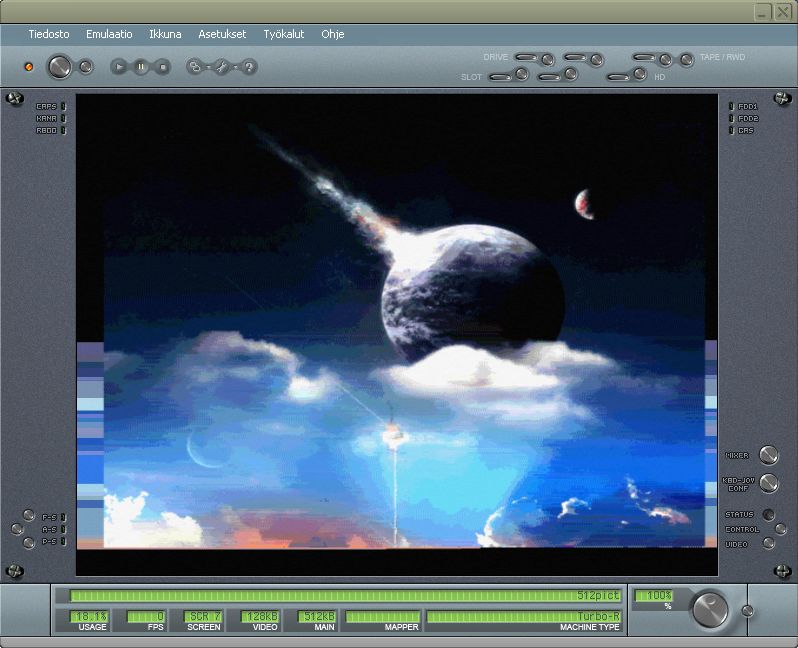Click the round button beside A-S label
798x648 pixels.
(17, 529)
